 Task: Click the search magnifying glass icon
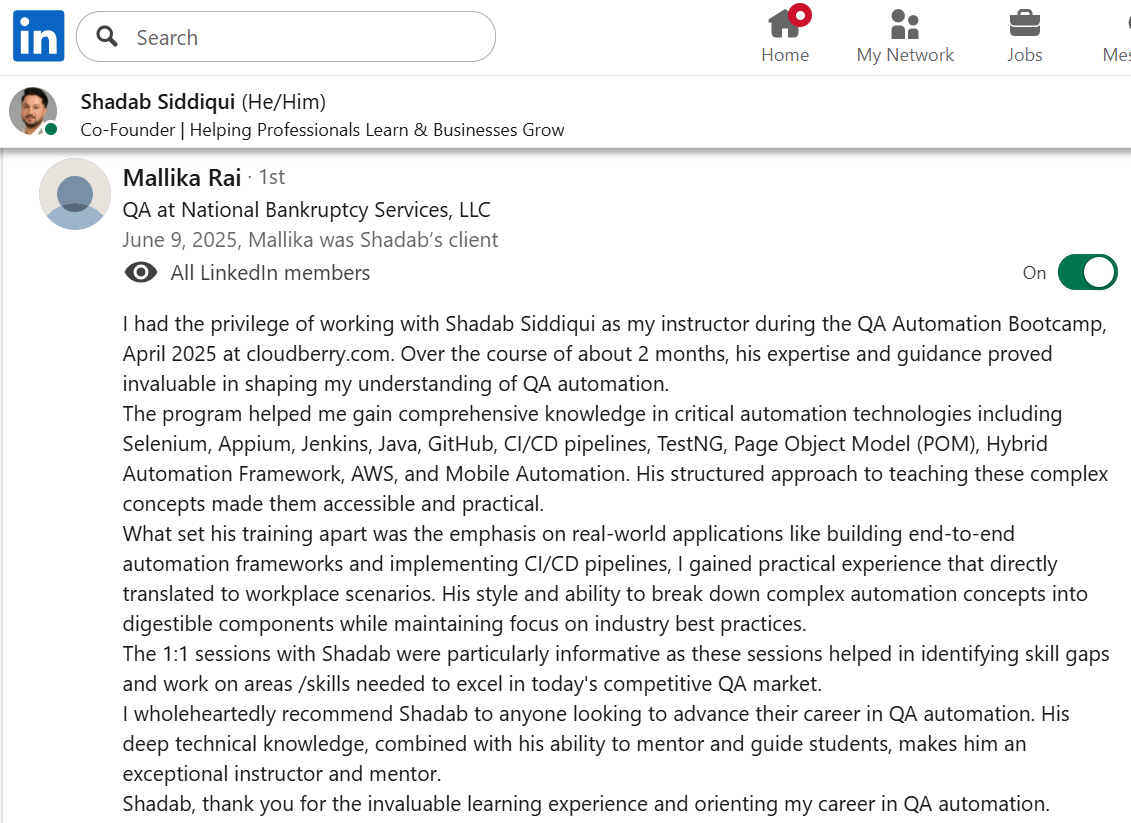pyautogui.click(x=107, y=37)
